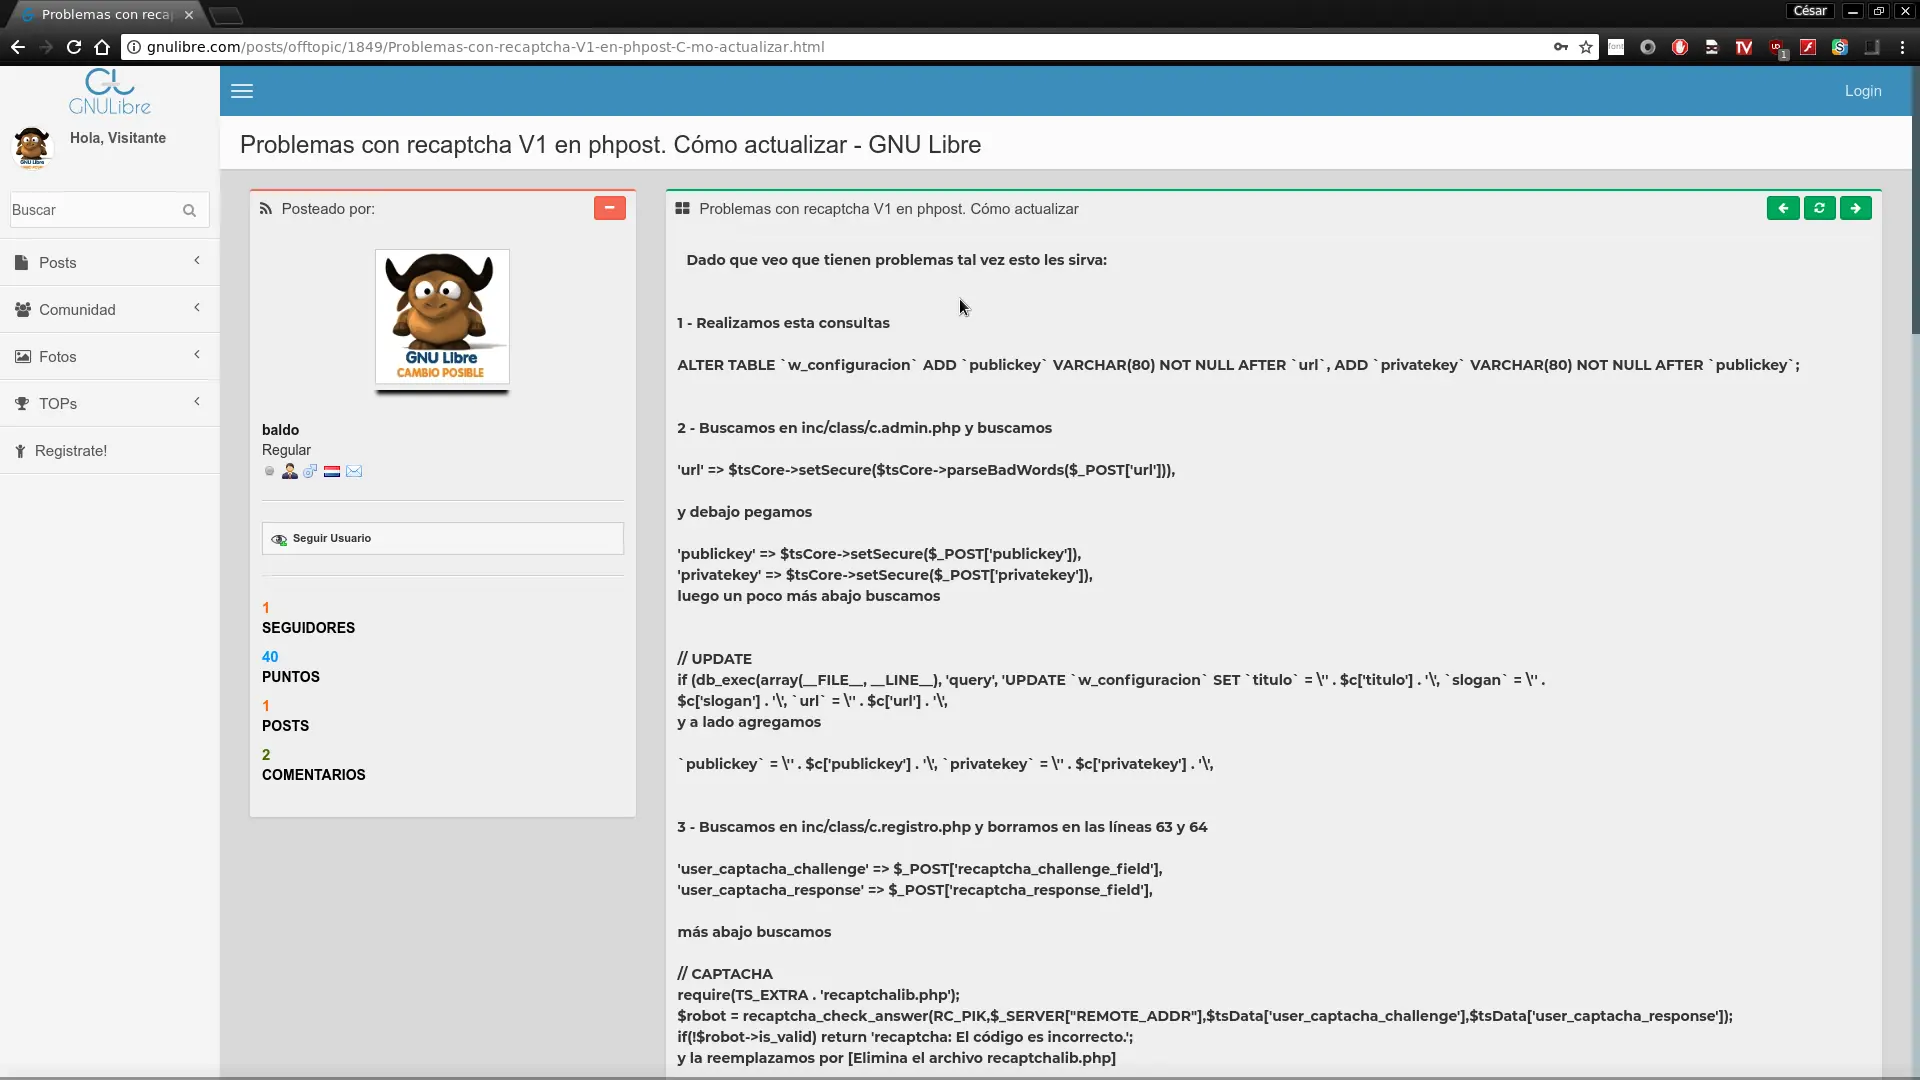Click the '// CAPTCHA' comment line
The width and height of the screenshot is (1920, 1080).
point(725,974)
